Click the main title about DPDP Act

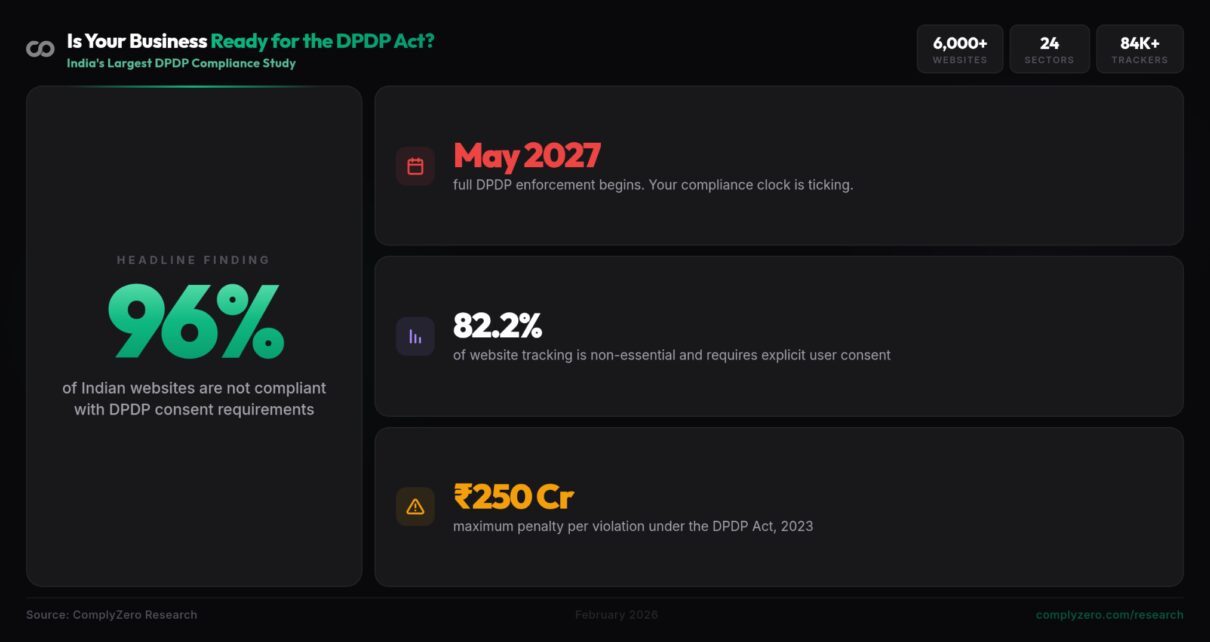[x=251, y=41]
